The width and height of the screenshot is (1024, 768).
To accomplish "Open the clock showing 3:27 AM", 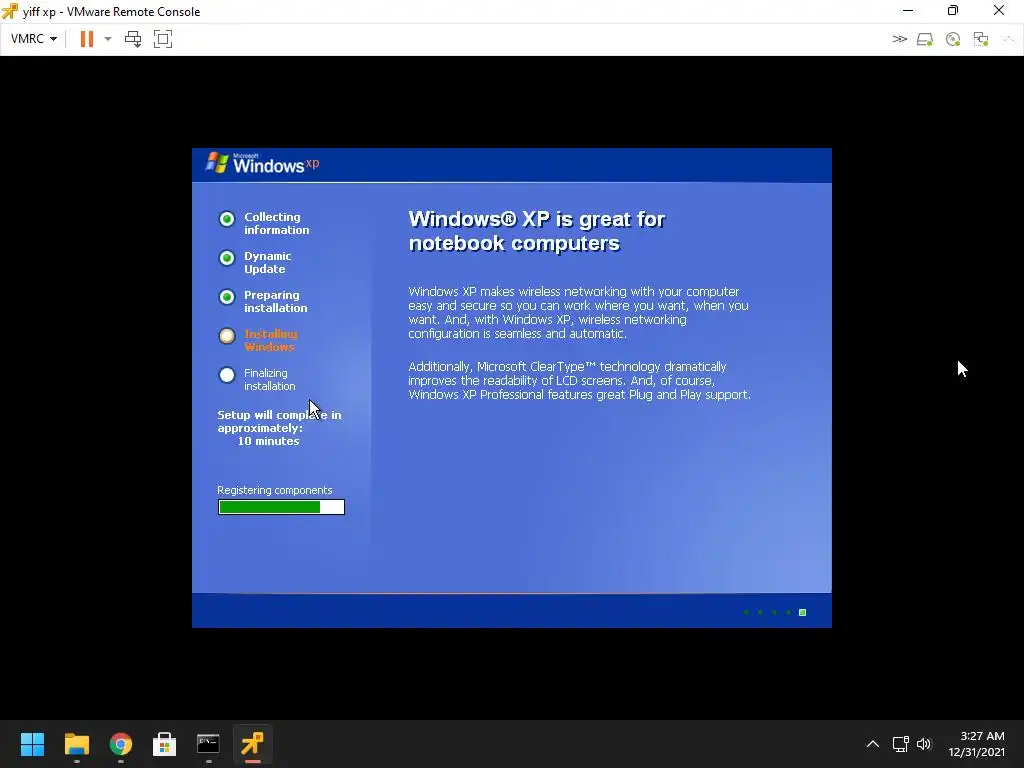I will tap(976, 744).
